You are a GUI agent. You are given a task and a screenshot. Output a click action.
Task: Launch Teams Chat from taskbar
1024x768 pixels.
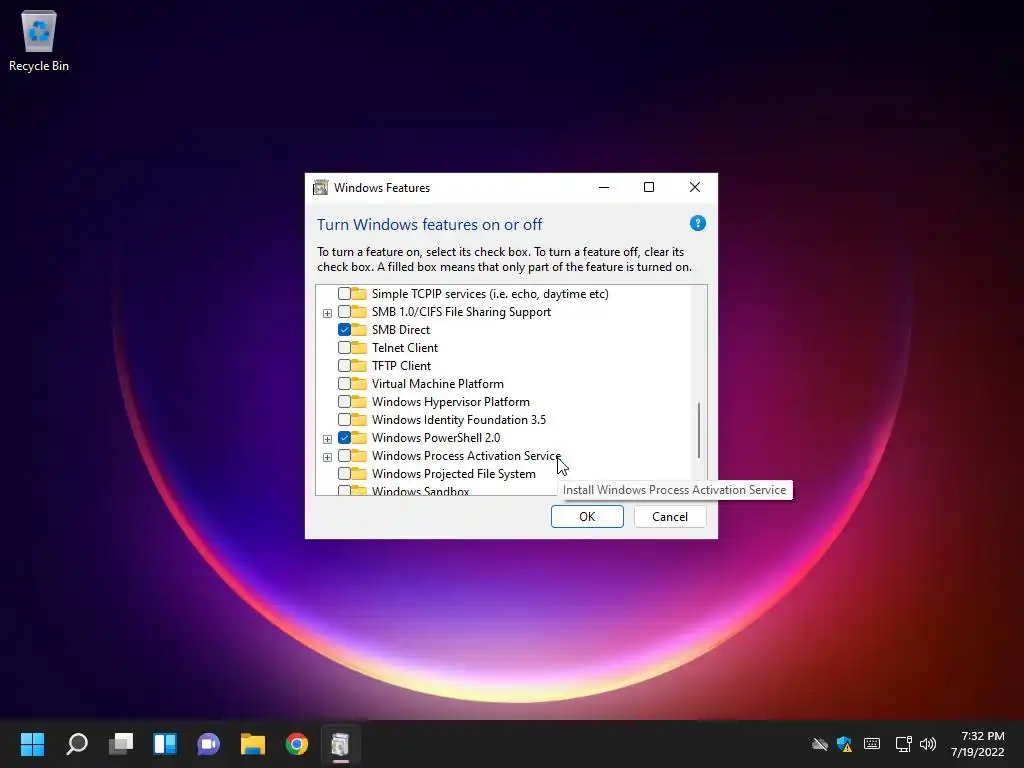tap(208, 744)
